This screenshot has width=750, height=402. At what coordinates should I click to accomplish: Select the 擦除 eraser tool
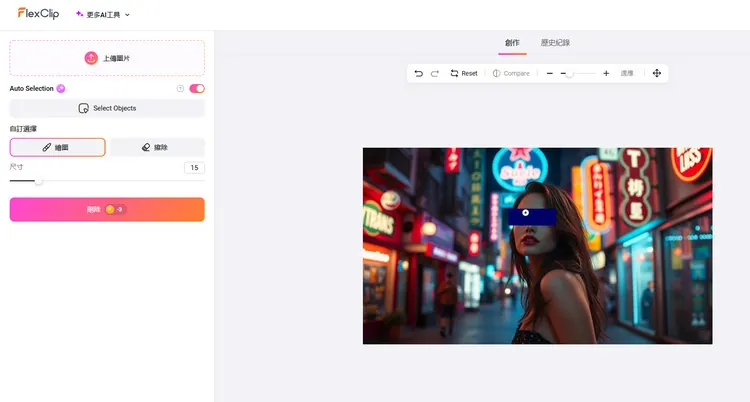[157, 147]
